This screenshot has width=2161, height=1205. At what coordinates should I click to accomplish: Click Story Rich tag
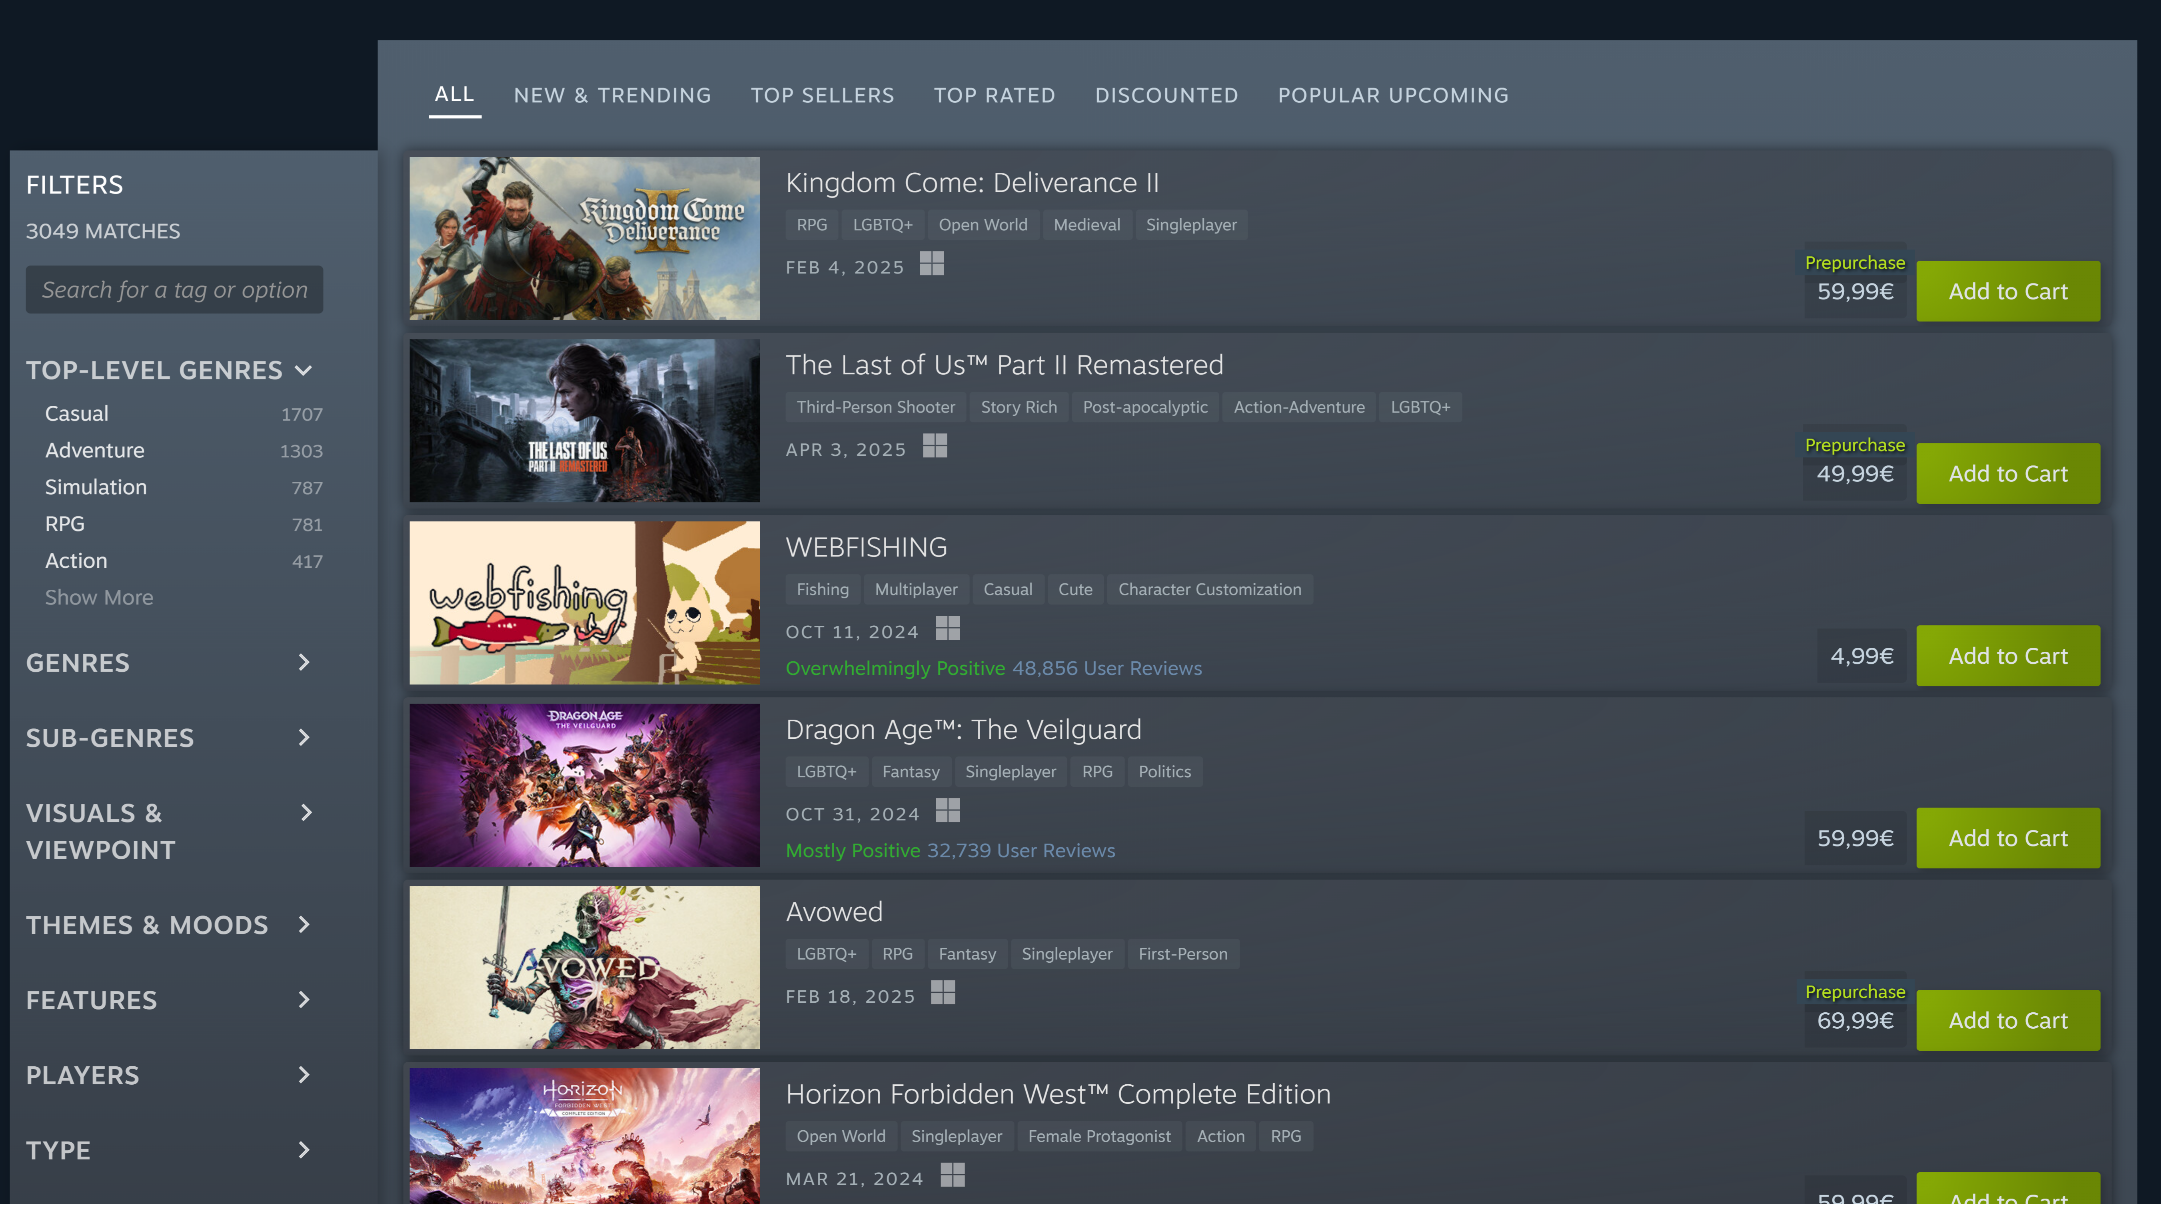point(1018,407)
